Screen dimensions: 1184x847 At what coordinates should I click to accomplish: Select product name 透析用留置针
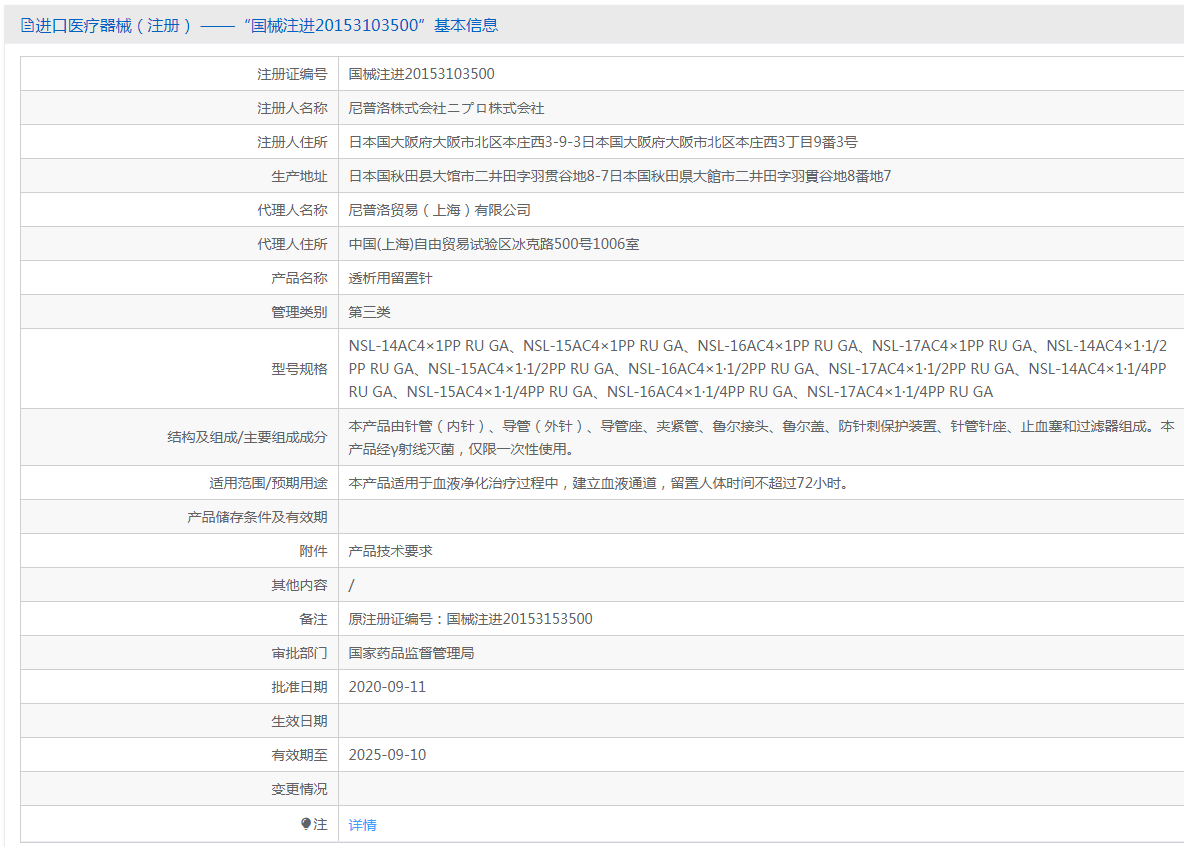[x=390, y=278]
